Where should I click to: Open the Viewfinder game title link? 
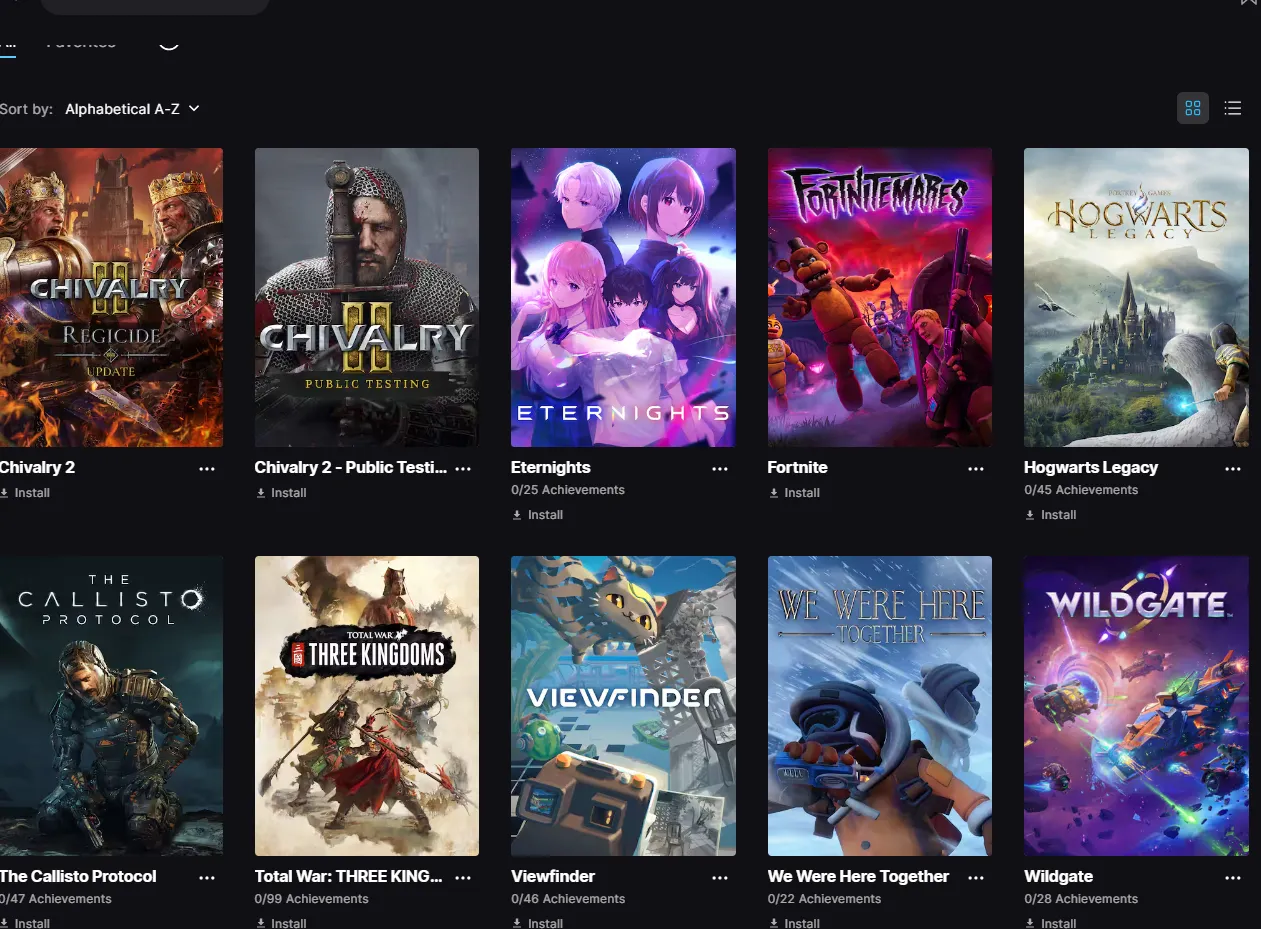click(553, 876)
